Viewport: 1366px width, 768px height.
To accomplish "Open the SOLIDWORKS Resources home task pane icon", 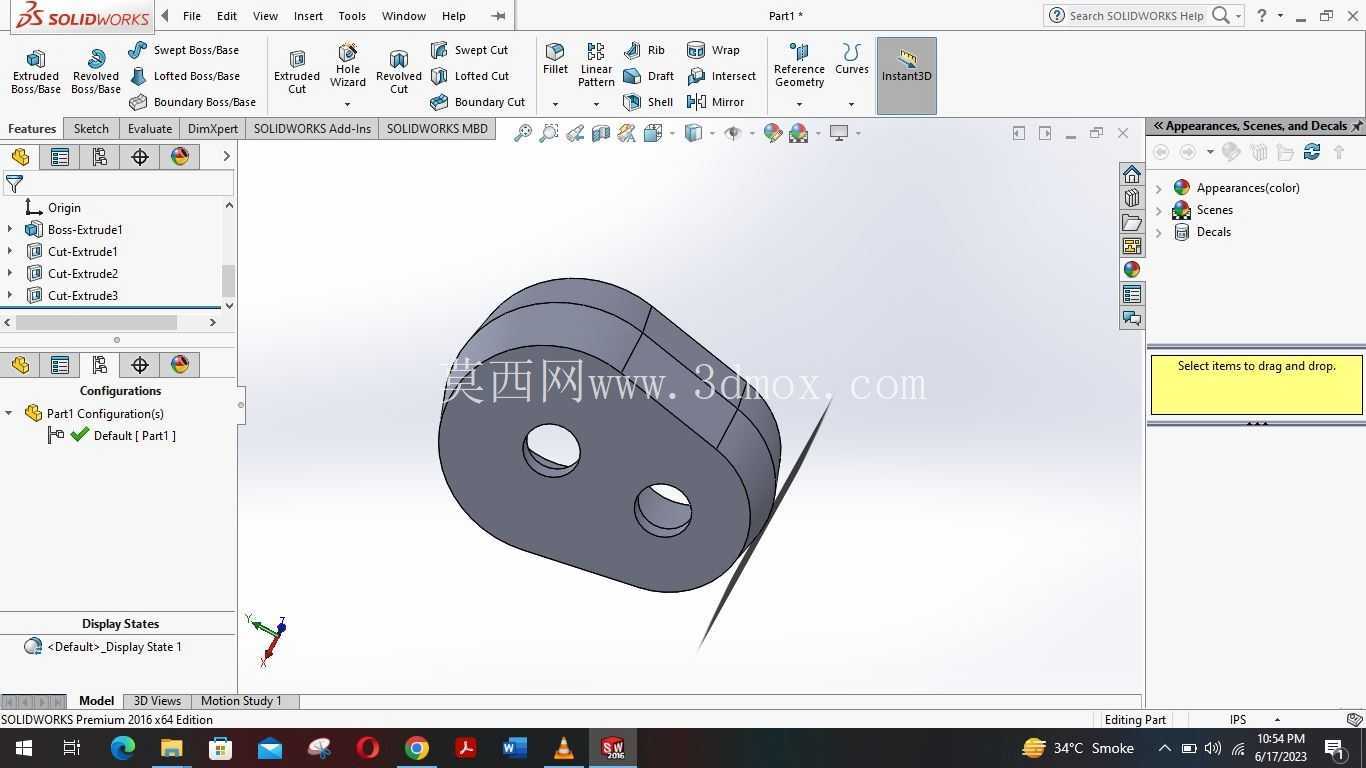I will click(x=1131, y=174).
